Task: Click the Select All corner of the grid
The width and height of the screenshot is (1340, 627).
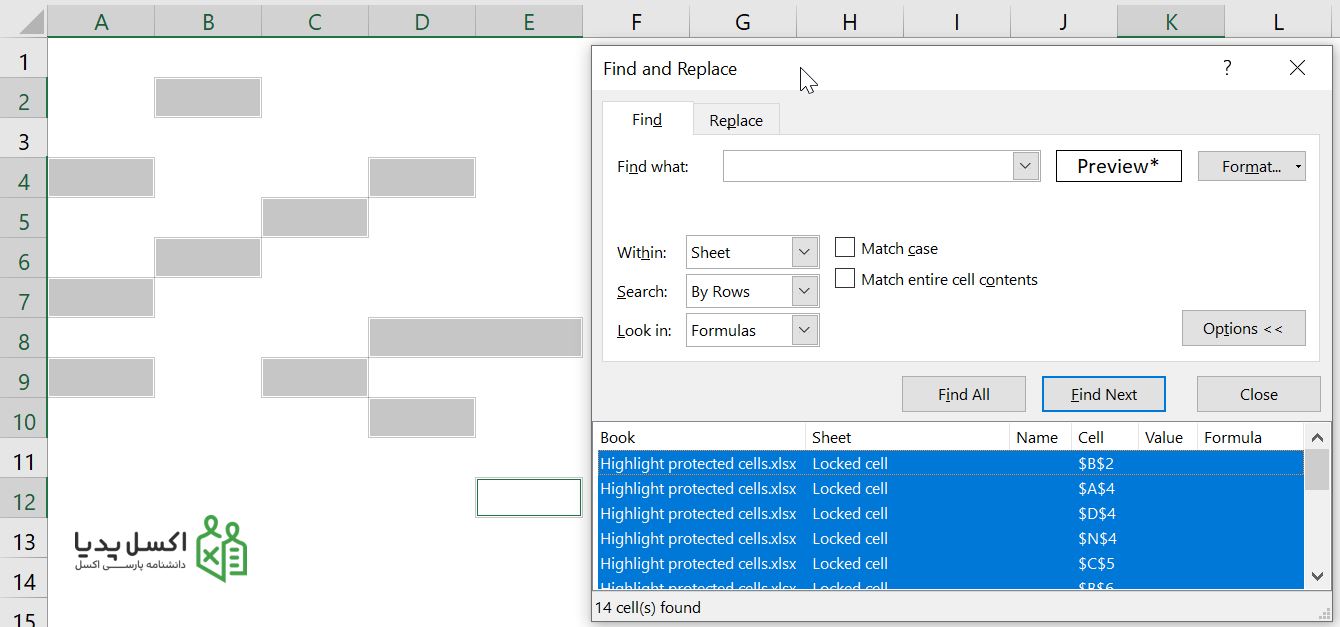Action: point(23,21)
